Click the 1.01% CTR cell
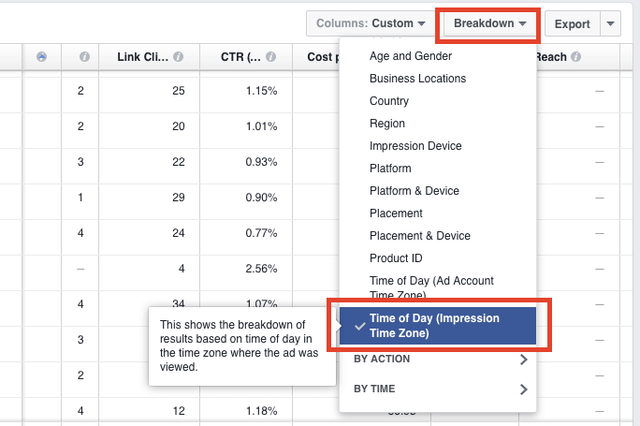 tap(261, 126)
